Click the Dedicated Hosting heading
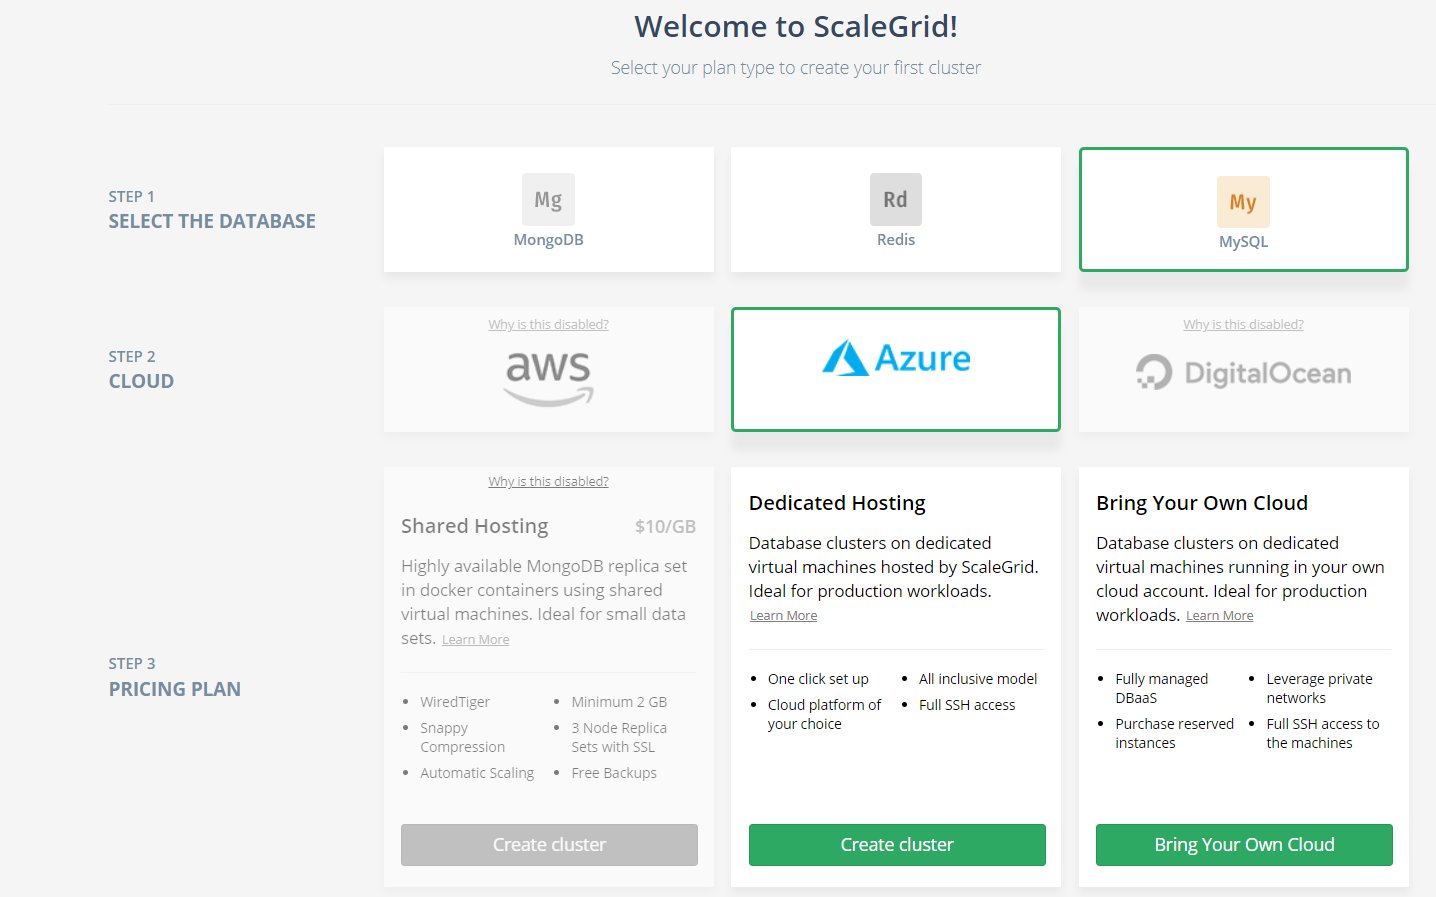Viewport: 1436px width, 897px height. pos(837,503)
